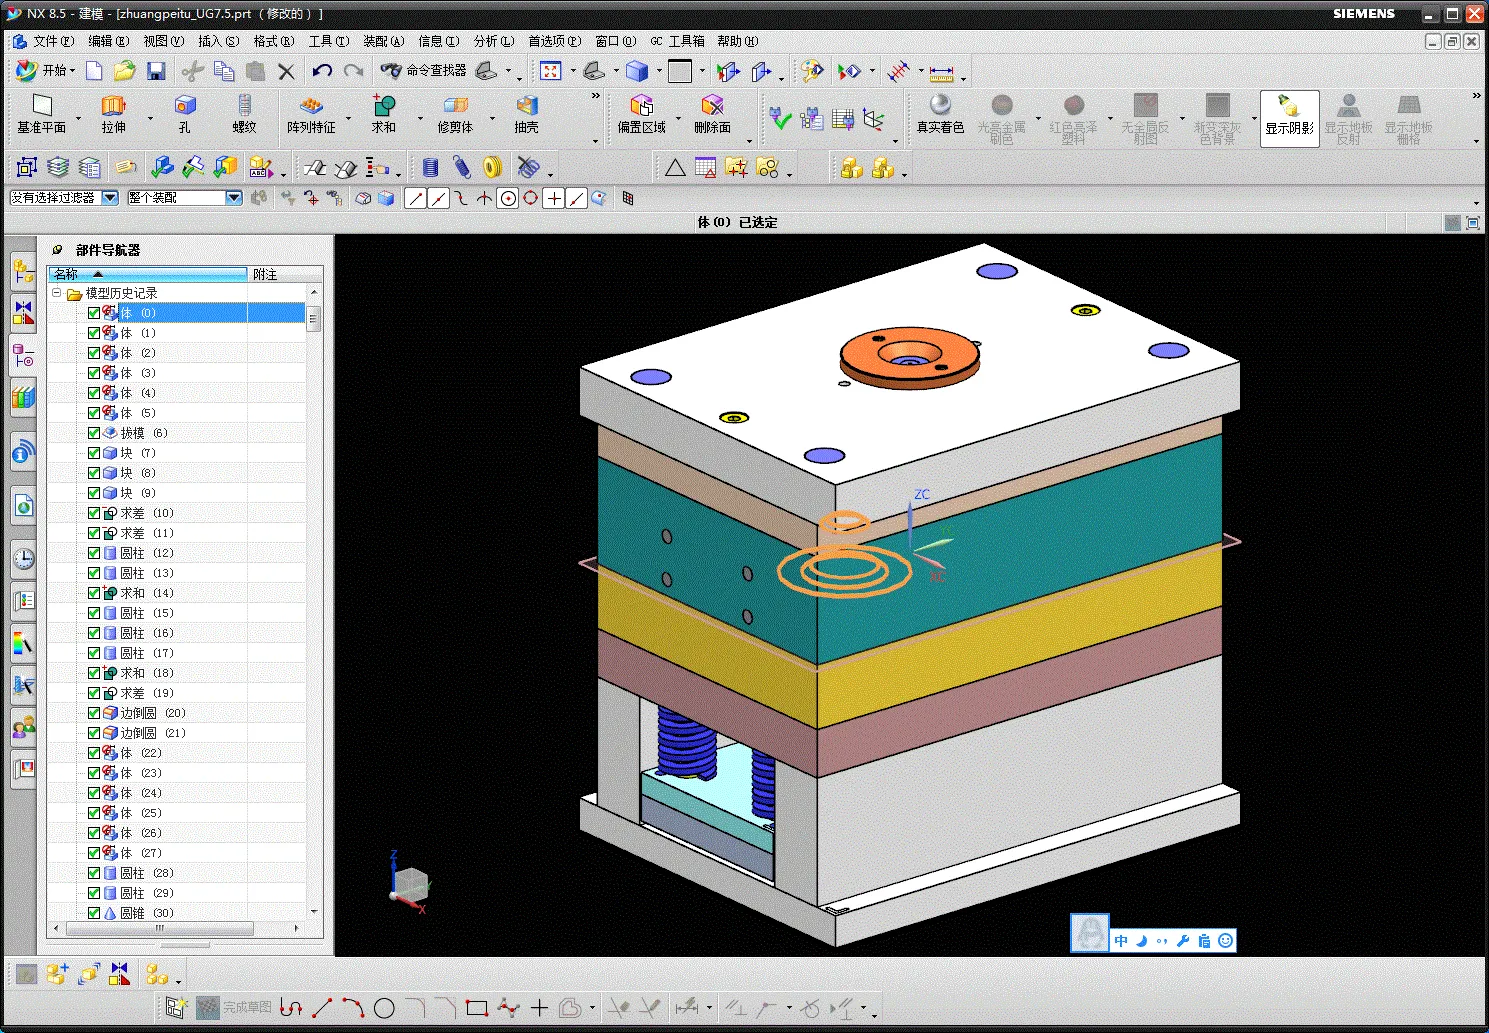Screen dimensions: 1489x1033
Task: Choose the Shell (抽壳) tool
Action: click(526, 106)
